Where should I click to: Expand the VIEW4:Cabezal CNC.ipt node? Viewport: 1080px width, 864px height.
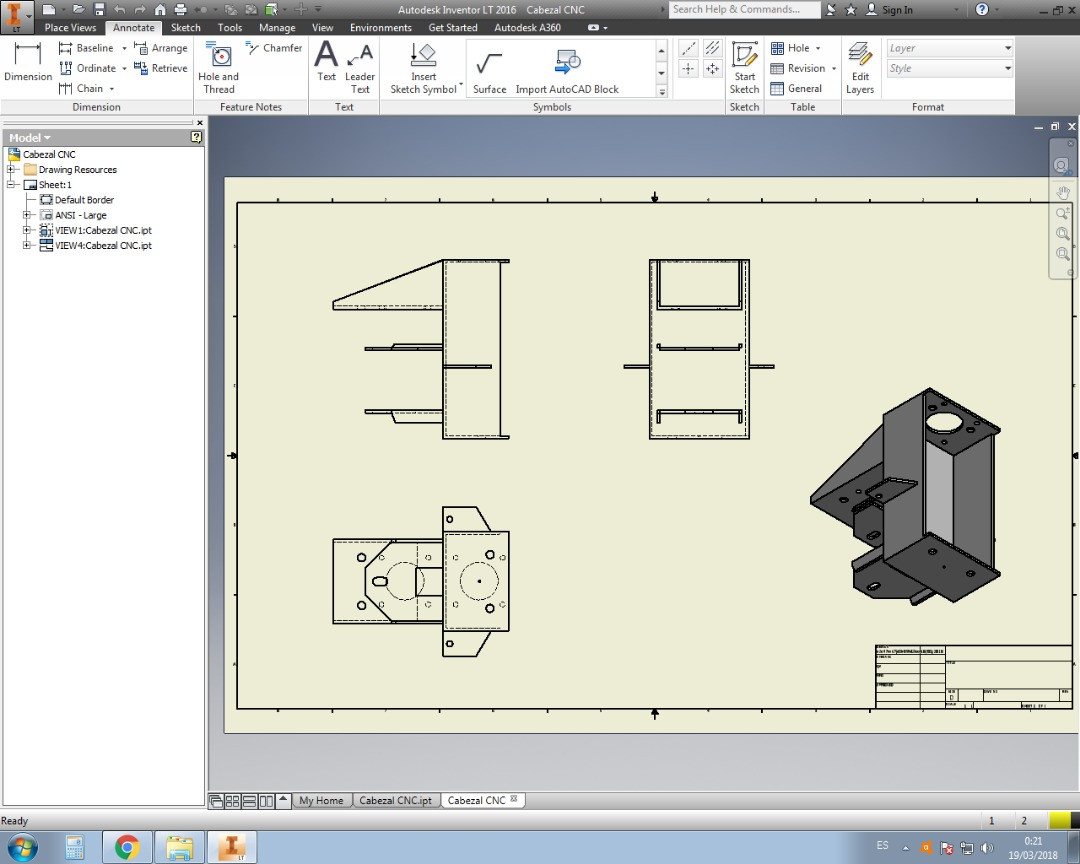[27, 245]
